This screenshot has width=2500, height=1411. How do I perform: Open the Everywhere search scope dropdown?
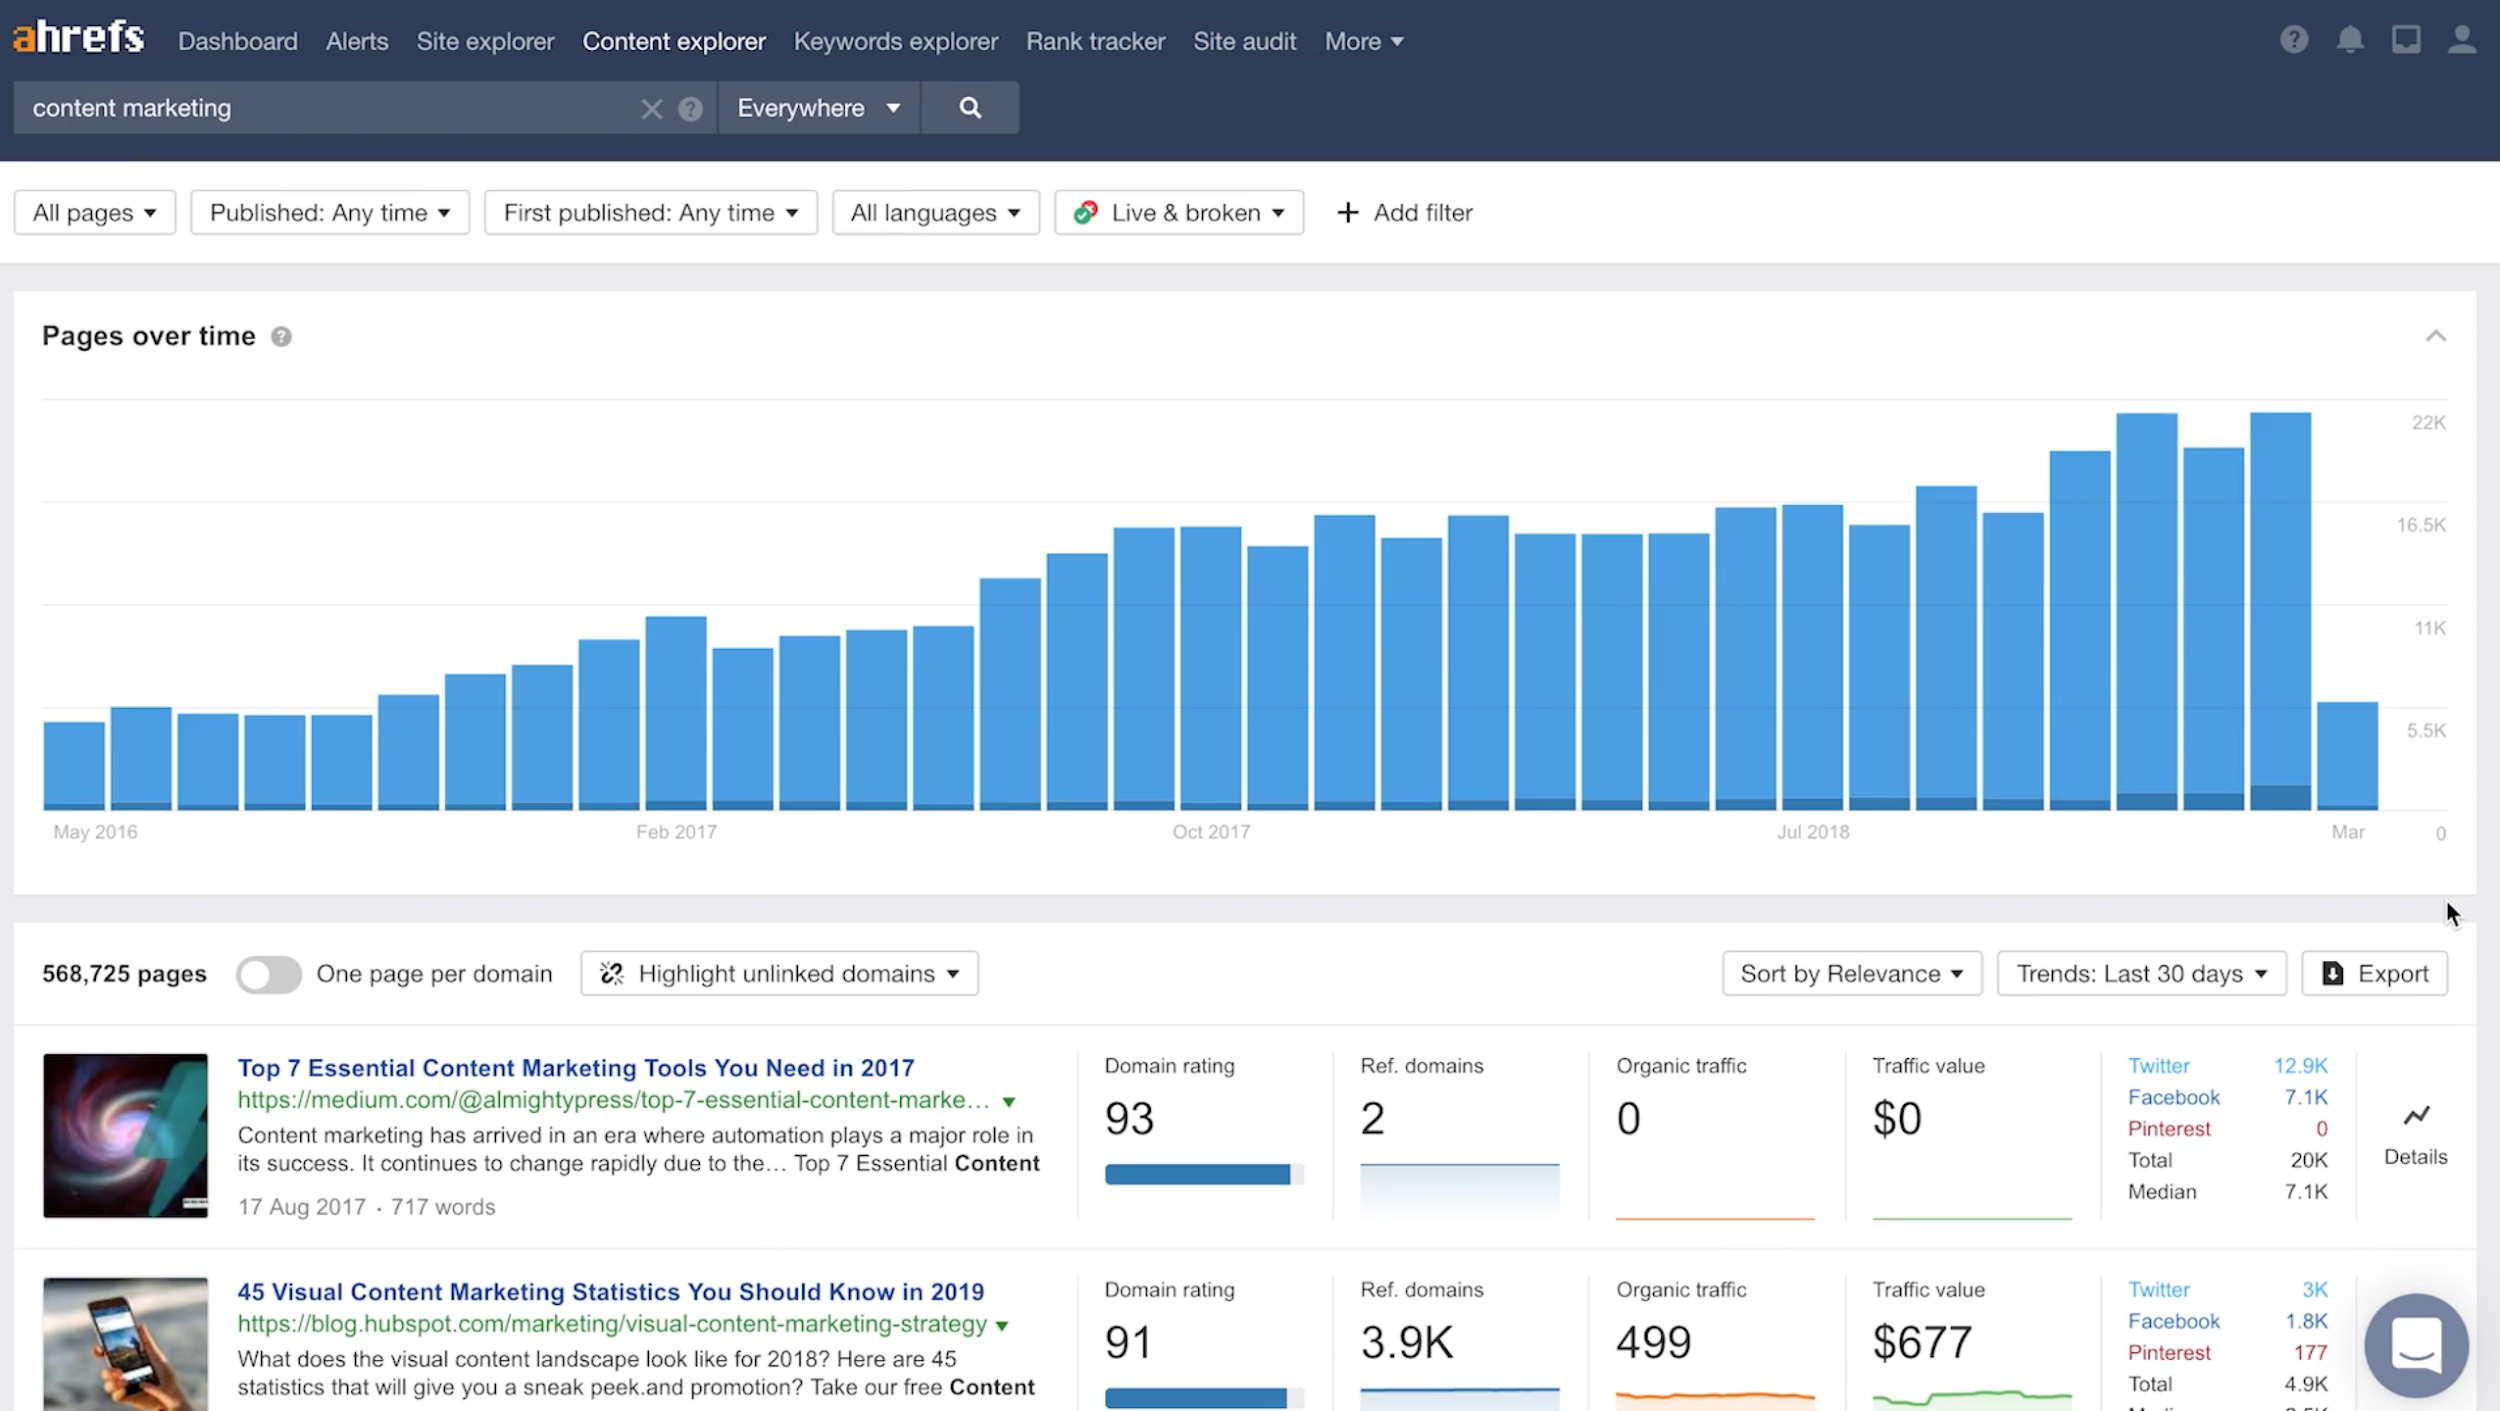[x=818, y=108]
